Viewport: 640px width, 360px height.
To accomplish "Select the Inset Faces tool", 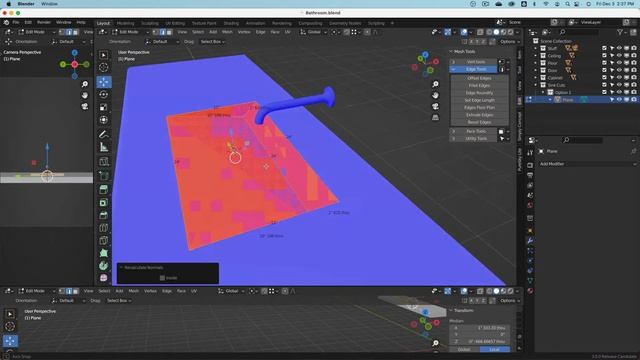I will (x=104, y=202).
